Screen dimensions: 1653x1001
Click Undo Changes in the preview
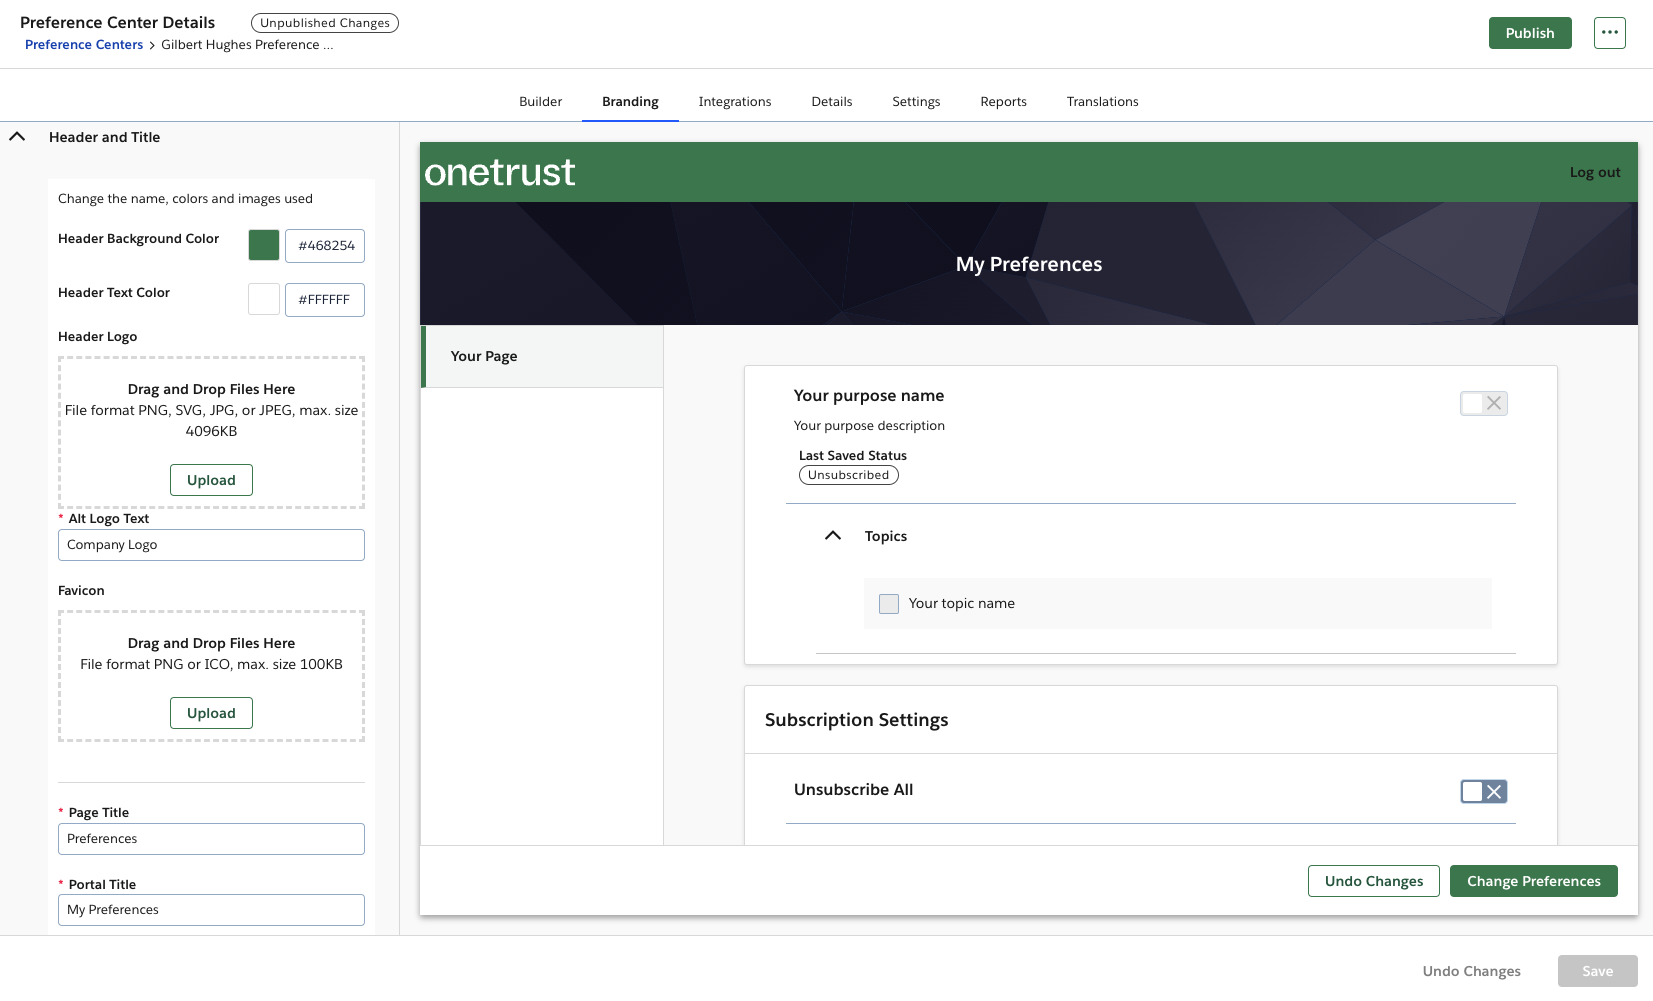click(1373, 881)
